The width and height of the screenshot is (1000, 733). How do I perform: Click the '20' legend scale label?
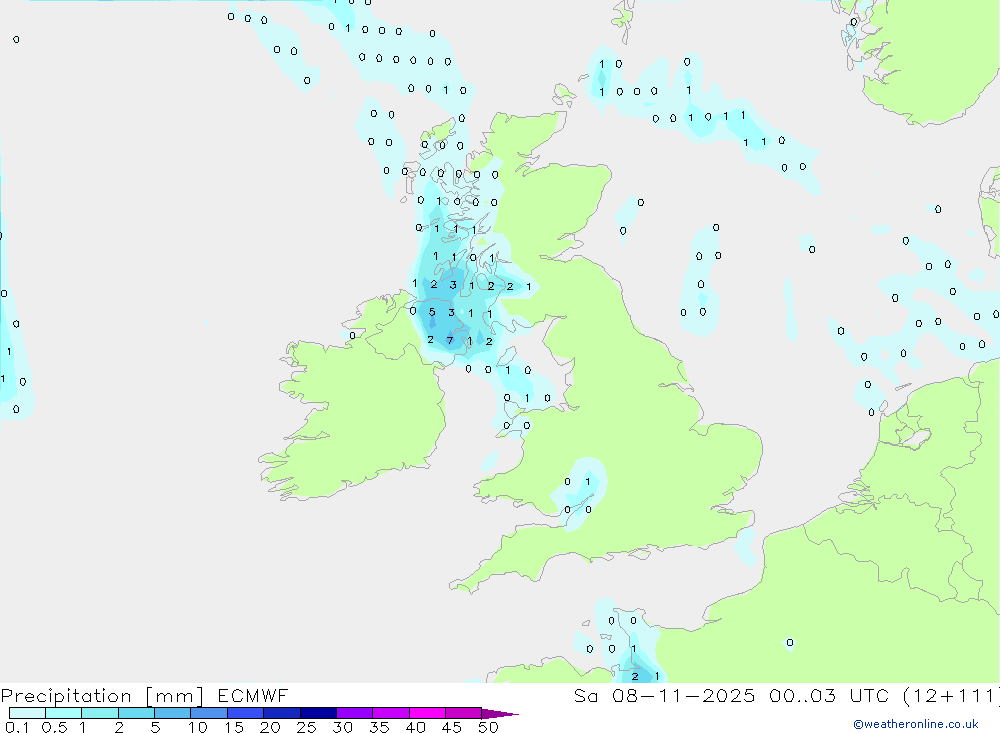[270, 727]
